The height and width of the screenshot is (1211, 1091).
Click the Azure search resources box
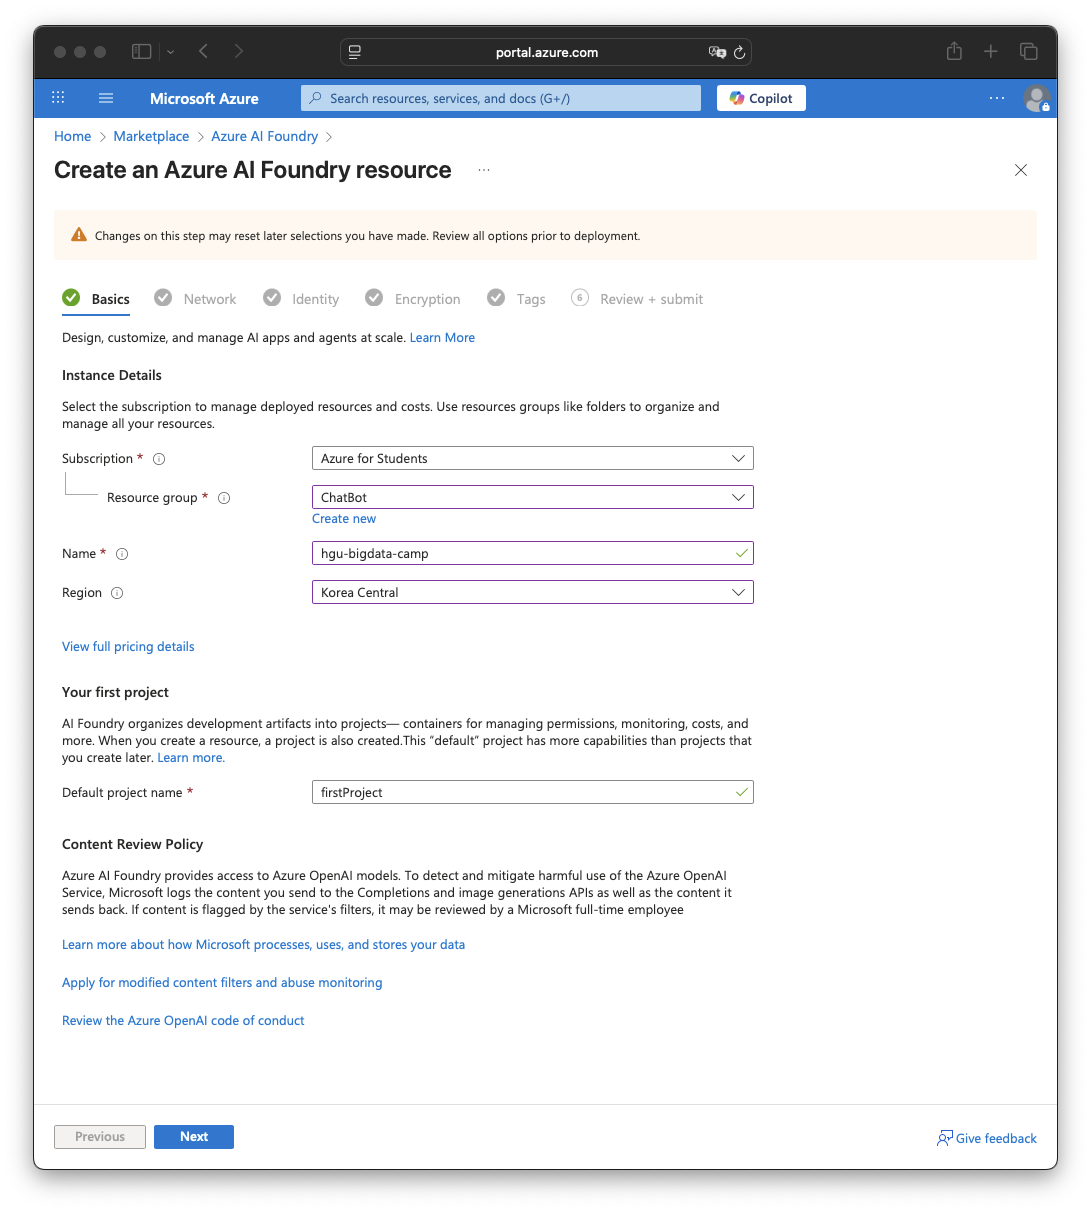[x=501, y=98]
